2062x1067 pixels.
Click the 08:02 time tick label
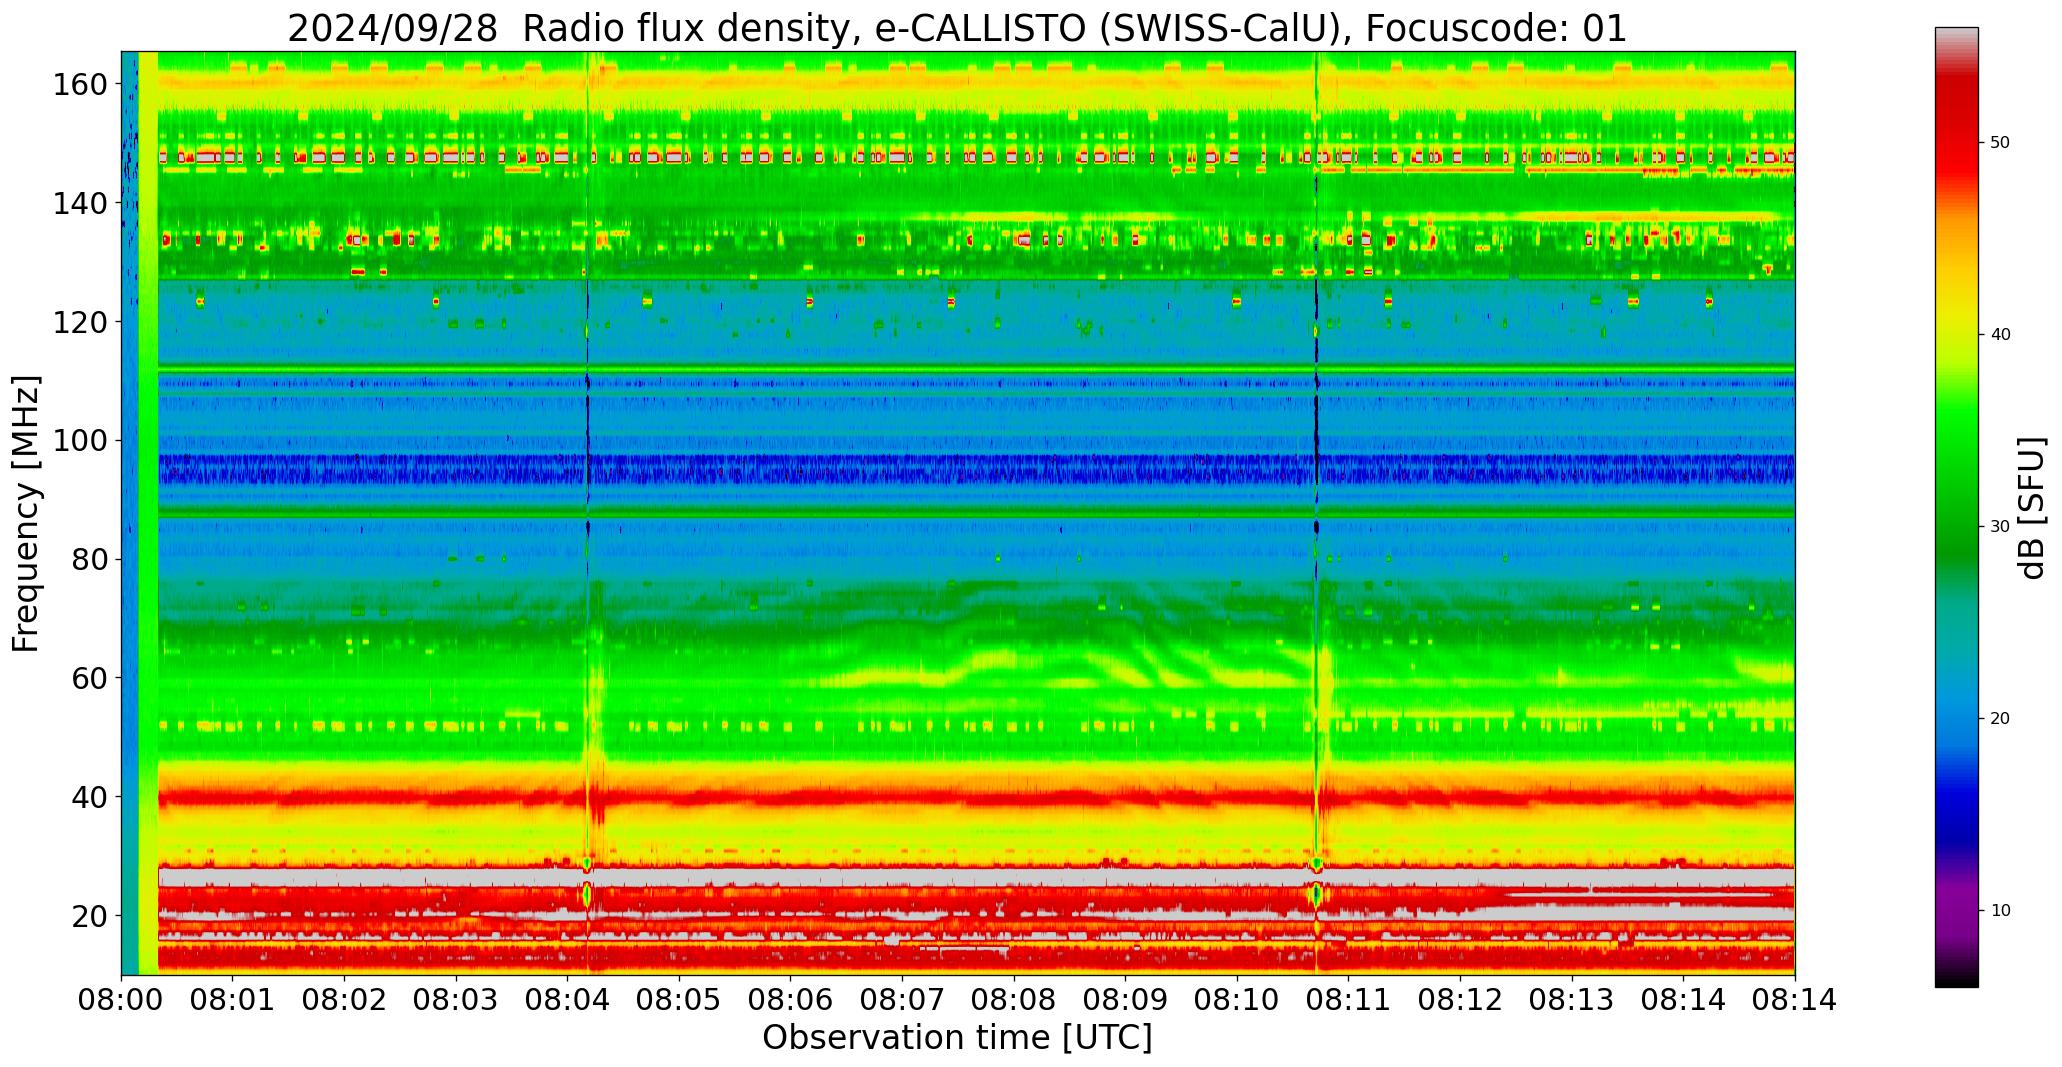point(345,1001)
